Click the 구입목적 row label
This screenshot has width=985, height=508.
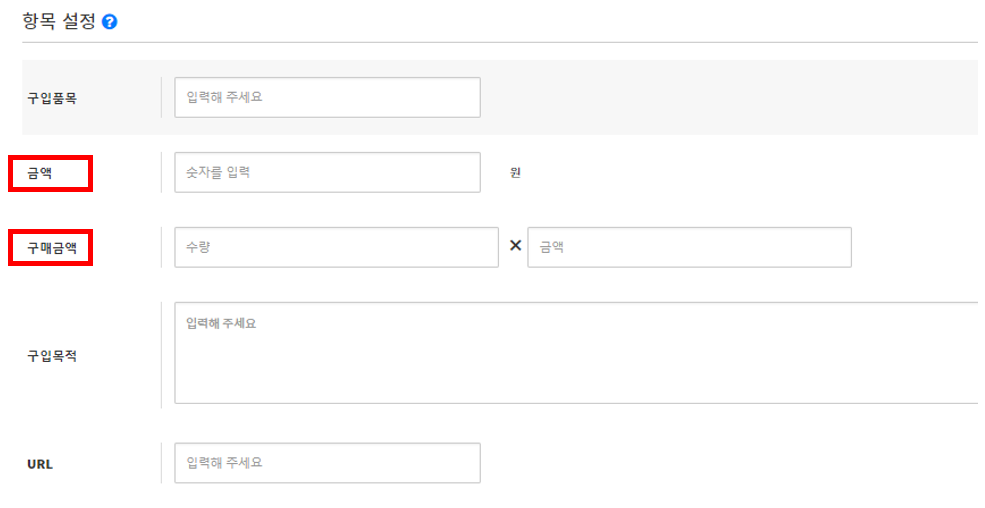tap(52, 356)
